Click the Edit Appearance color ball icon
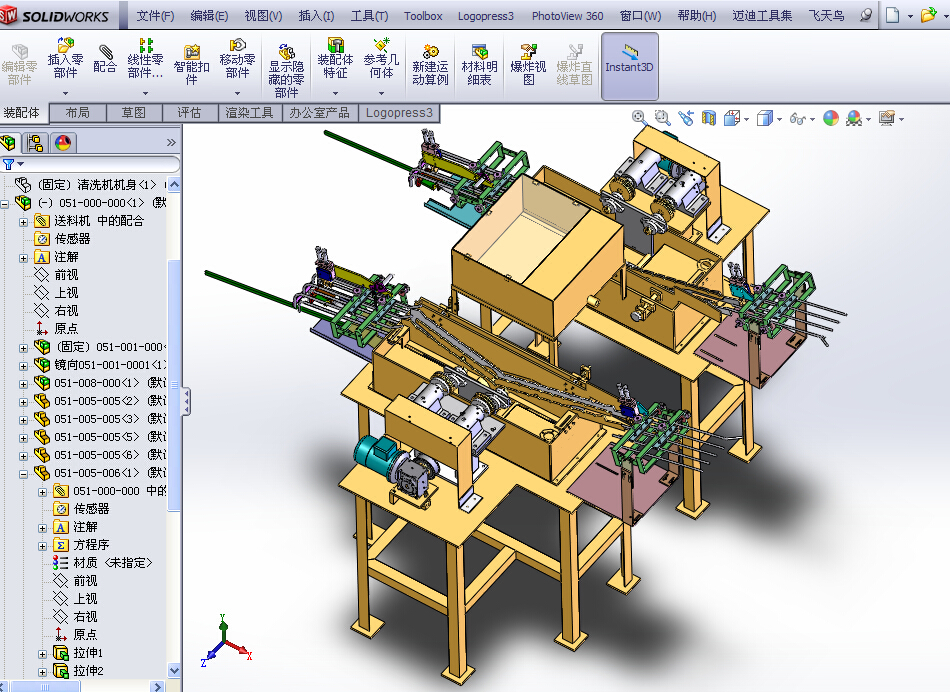The width and height of the screenshot is (950, 692). [x=831, y=118]
